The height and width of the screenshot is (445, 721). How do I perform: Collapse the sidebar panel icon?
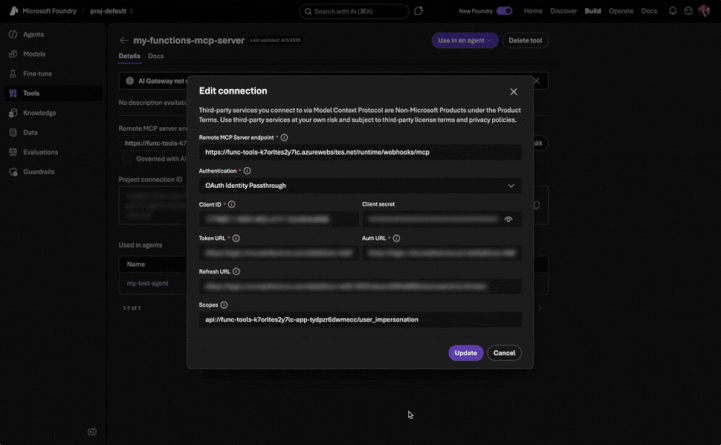92,432
